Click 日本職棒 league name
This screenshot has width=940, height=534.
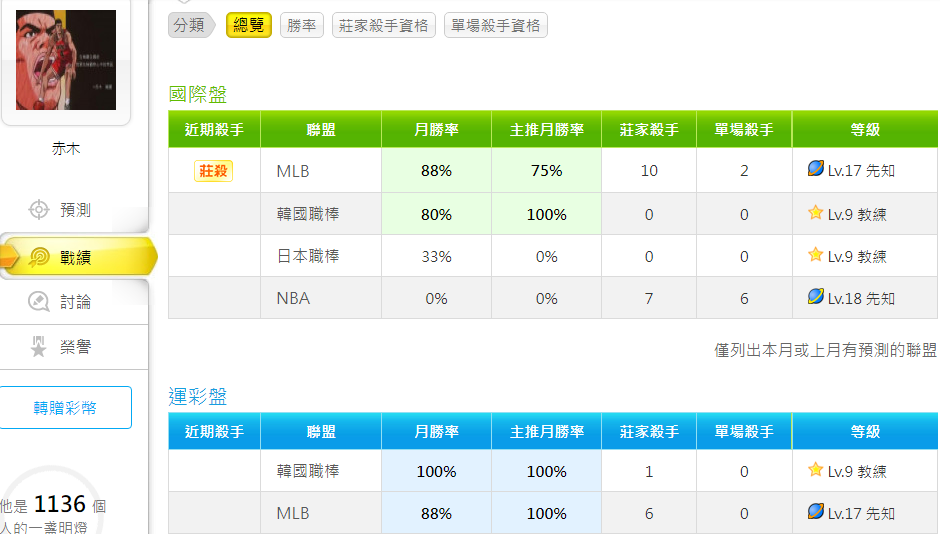click(308, 256)
